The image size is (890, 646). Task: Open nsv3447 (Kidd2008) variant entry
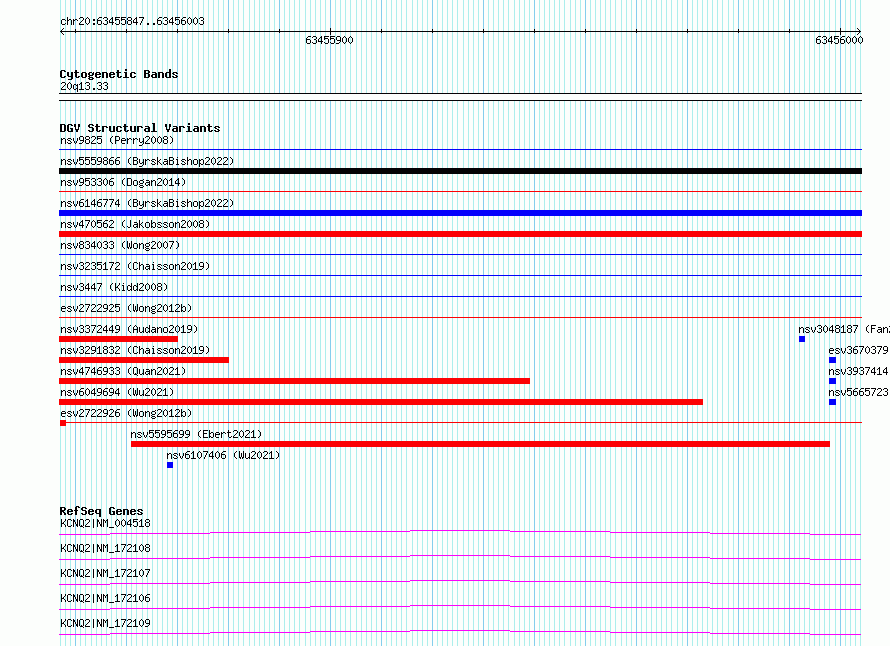[x=114, y=287]
